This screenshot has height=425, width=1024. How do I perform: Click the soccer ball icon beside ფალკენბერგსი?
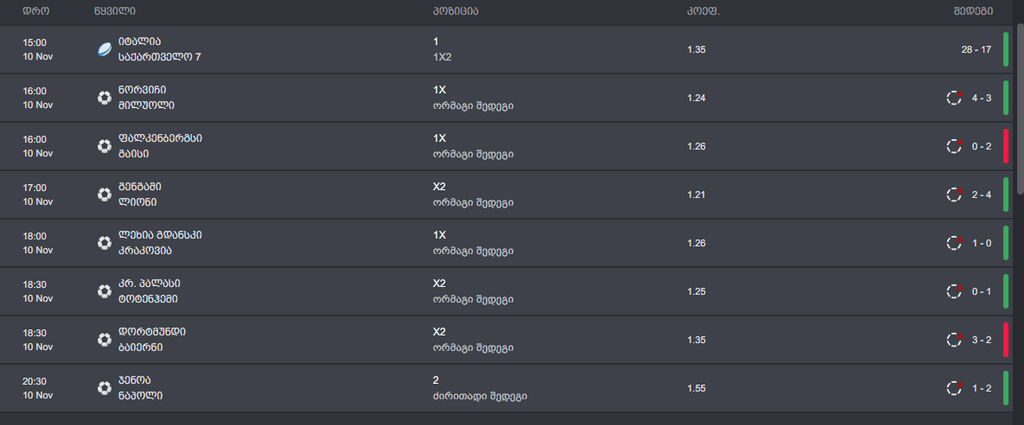click(104, 146)
